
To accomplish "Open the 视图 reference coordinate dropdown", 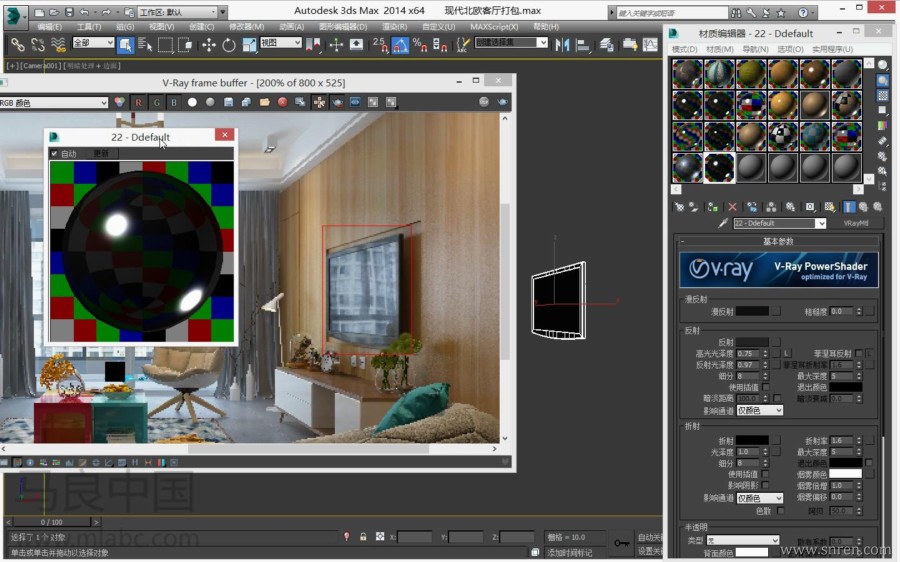I will tap(281, 42).
